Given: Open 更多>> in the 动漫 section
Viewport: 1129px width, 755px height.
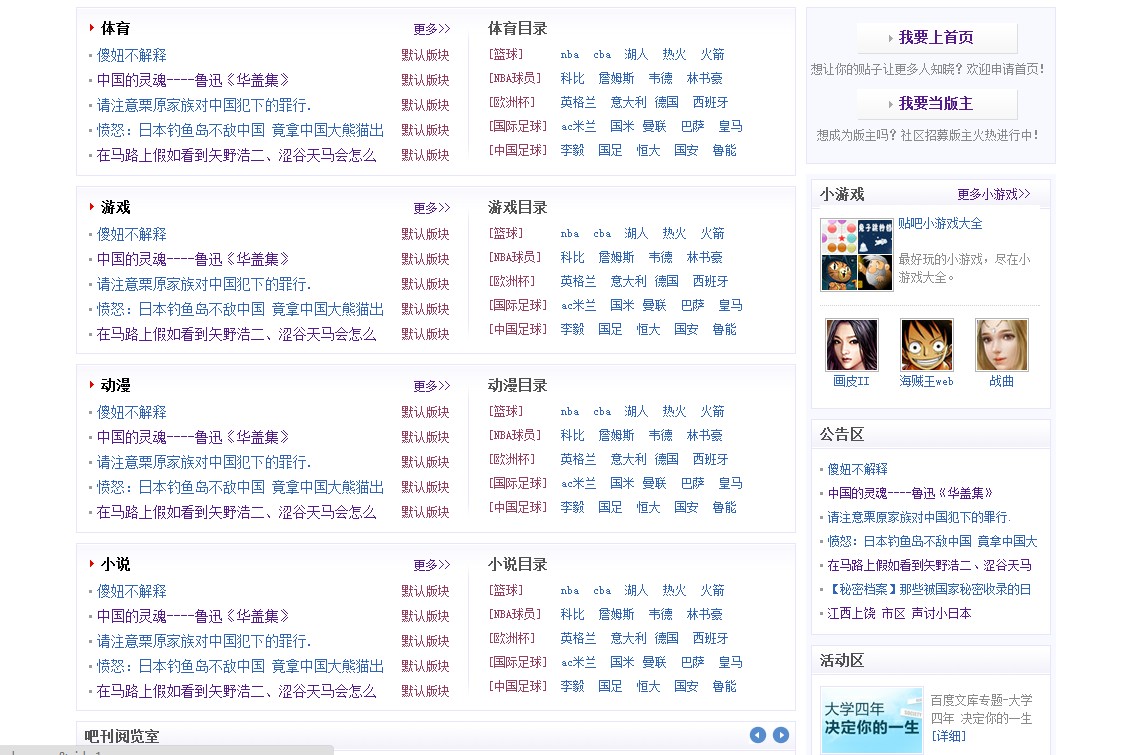Looking at the screenshot, I should tap(431, 386).
